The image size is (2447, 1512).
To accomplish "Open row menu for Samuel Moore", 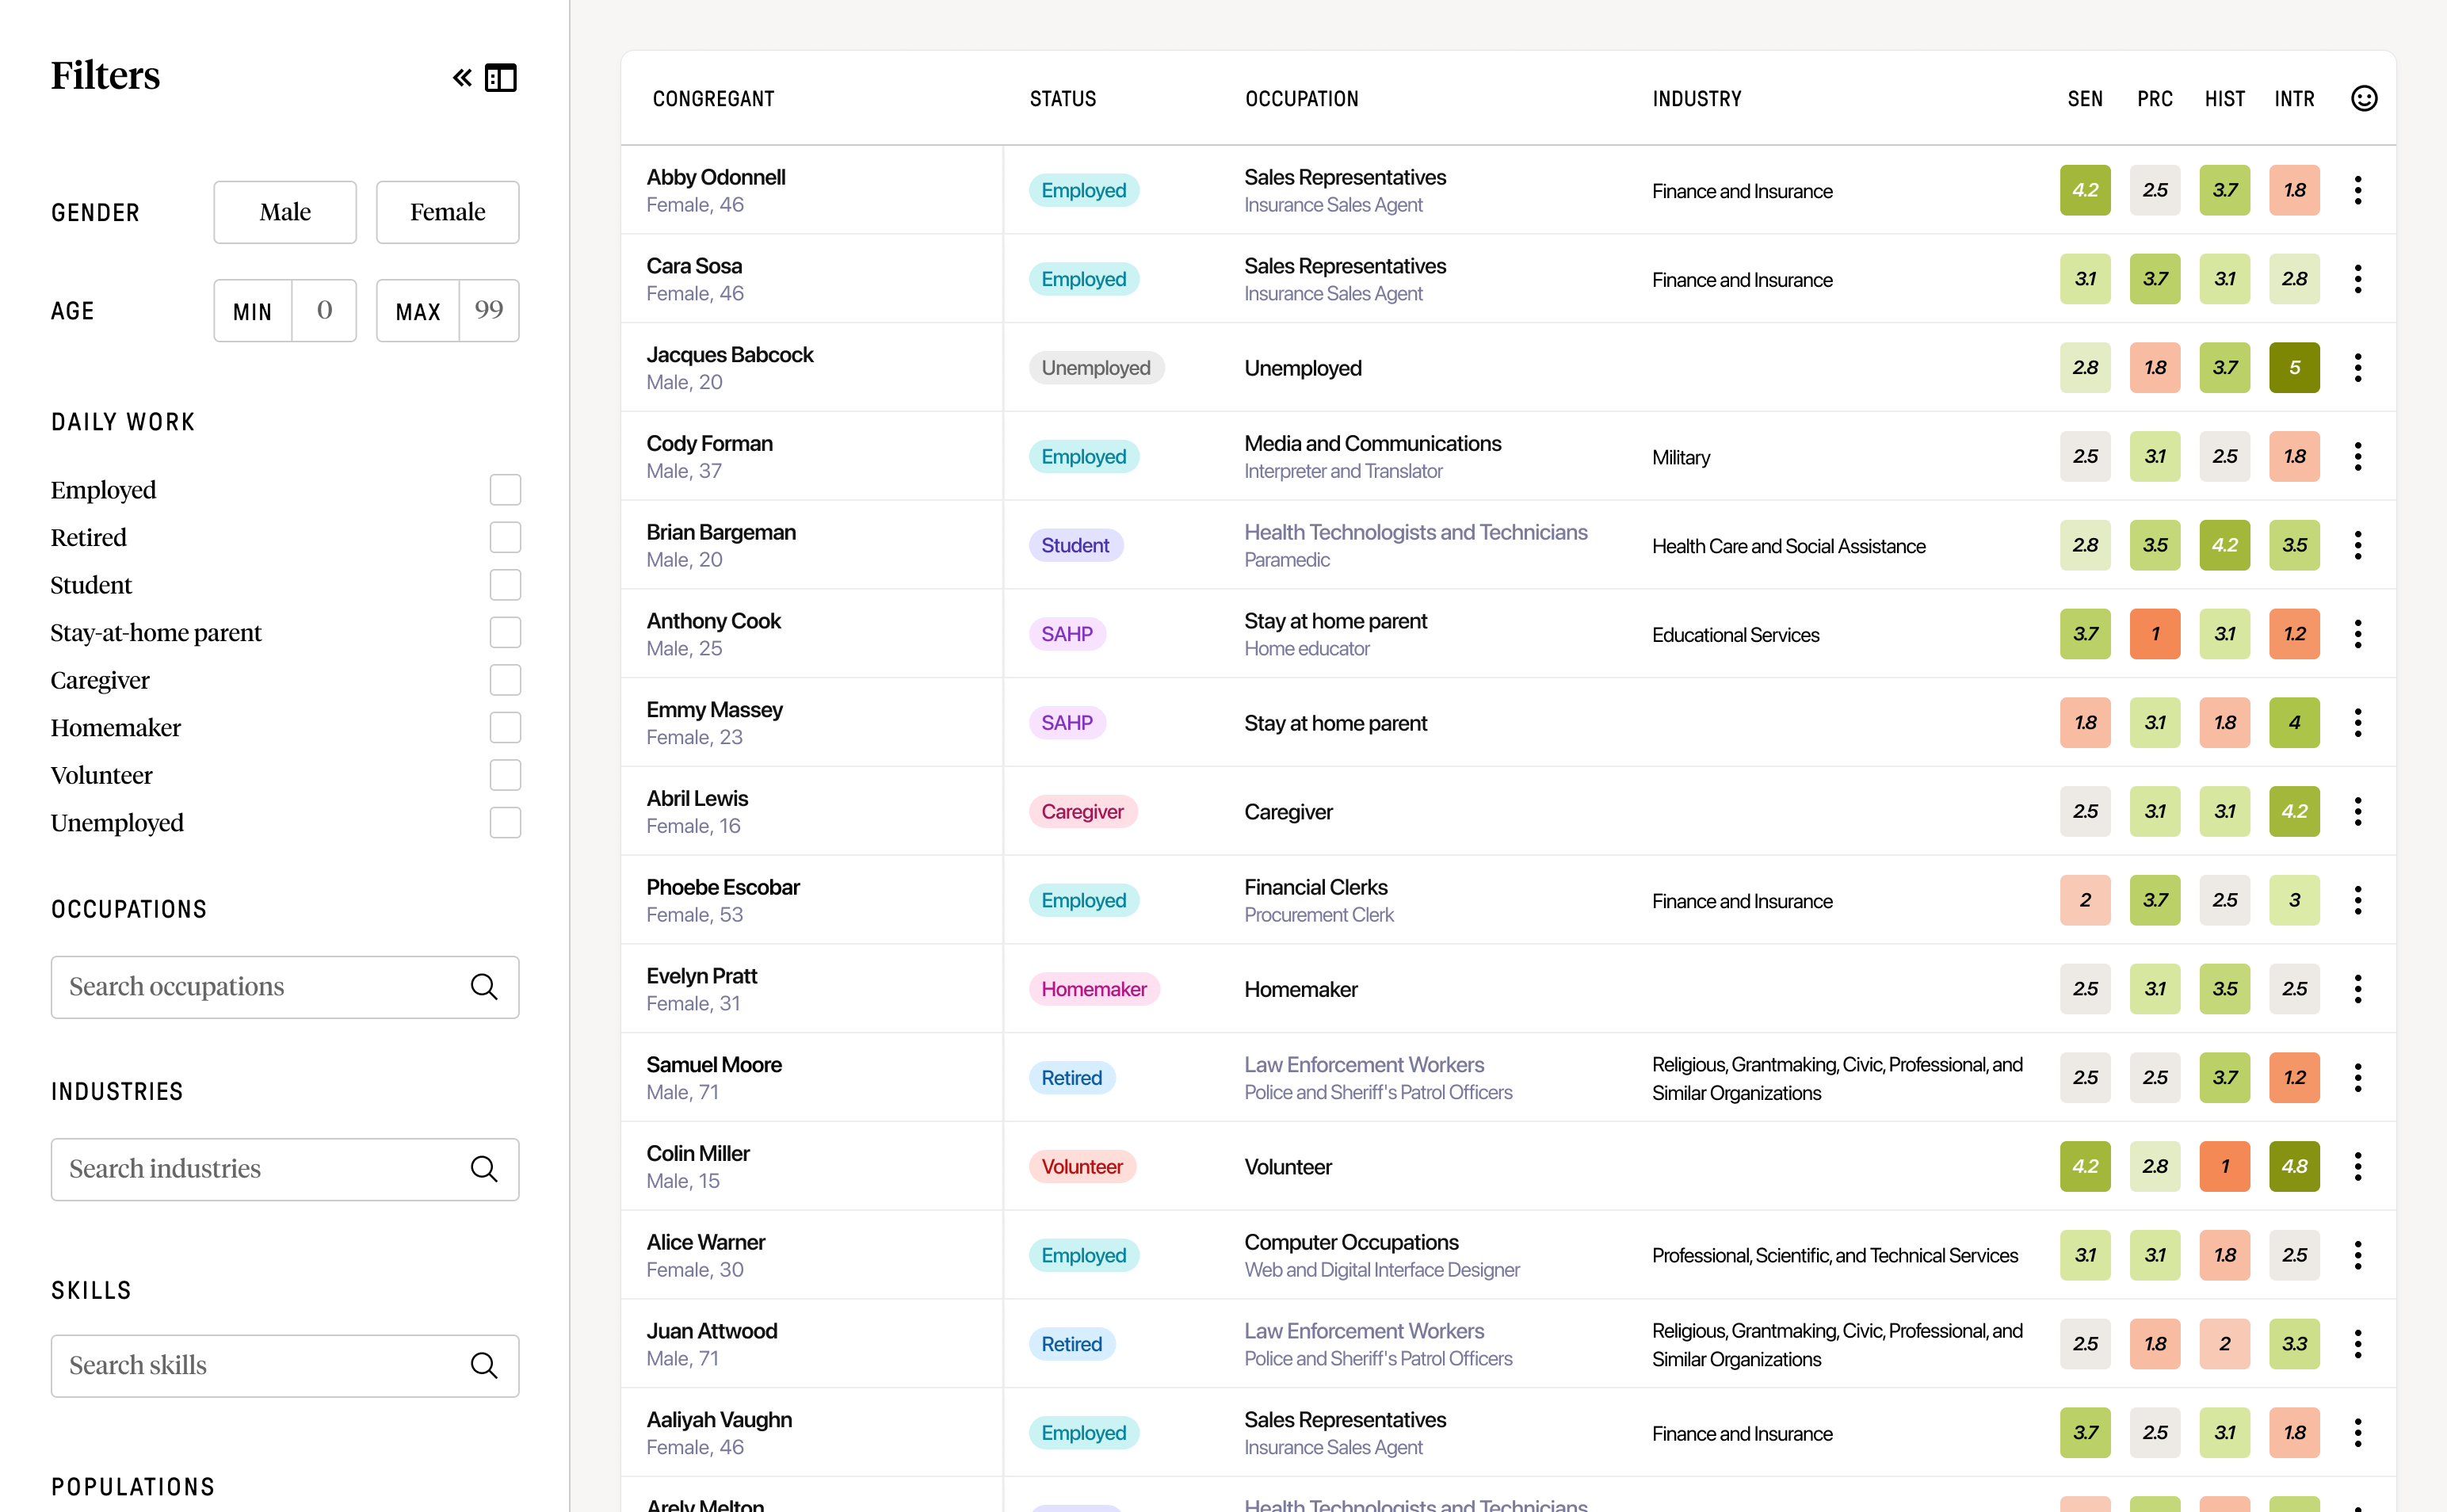I will click(x=2358, y=1078).
